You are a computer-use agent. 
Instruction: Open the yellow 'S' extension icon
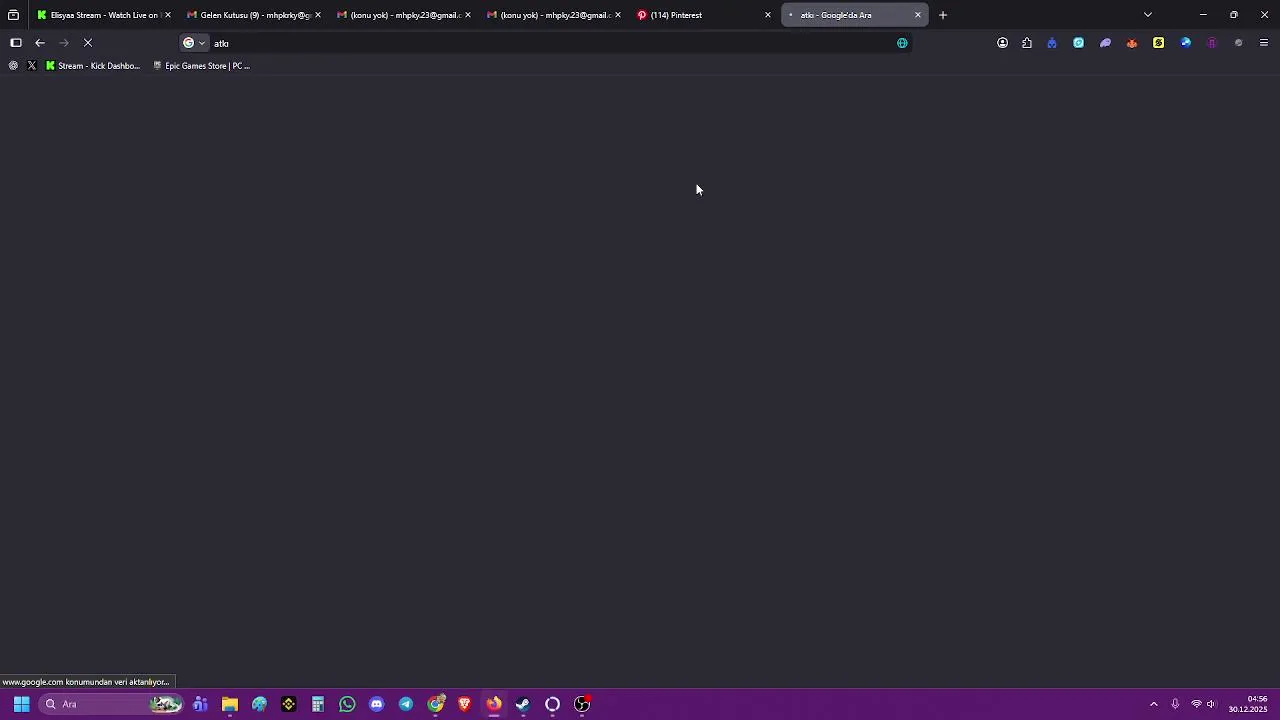tap(1158, 43)
